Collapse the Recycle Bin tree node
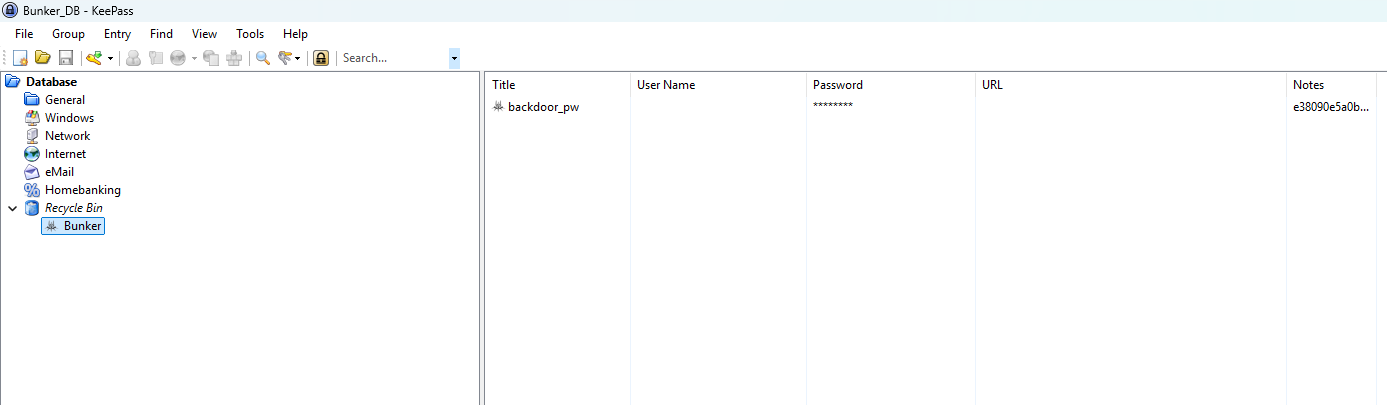The width and height of the screenshot is (1387, 405). [x=12, y=208]
